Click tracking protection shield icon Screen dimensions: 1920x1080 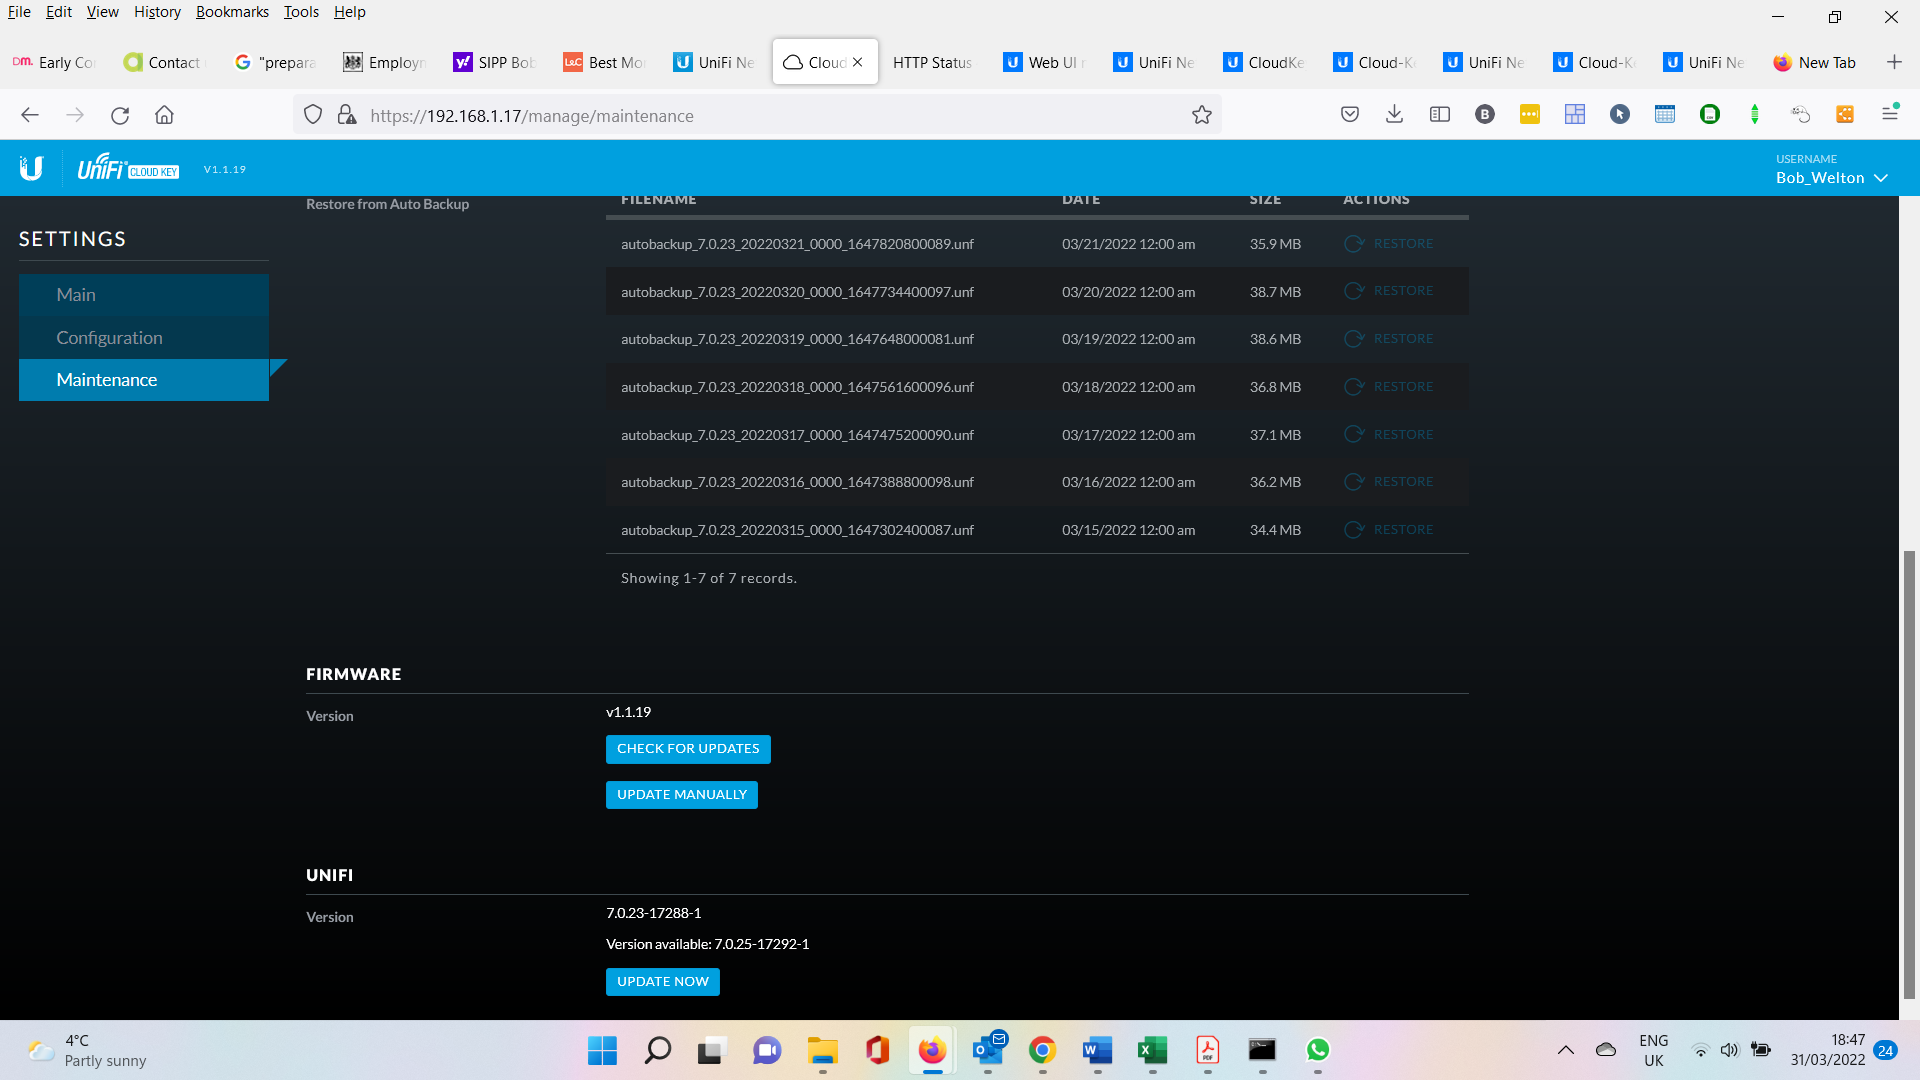point(313,115)
